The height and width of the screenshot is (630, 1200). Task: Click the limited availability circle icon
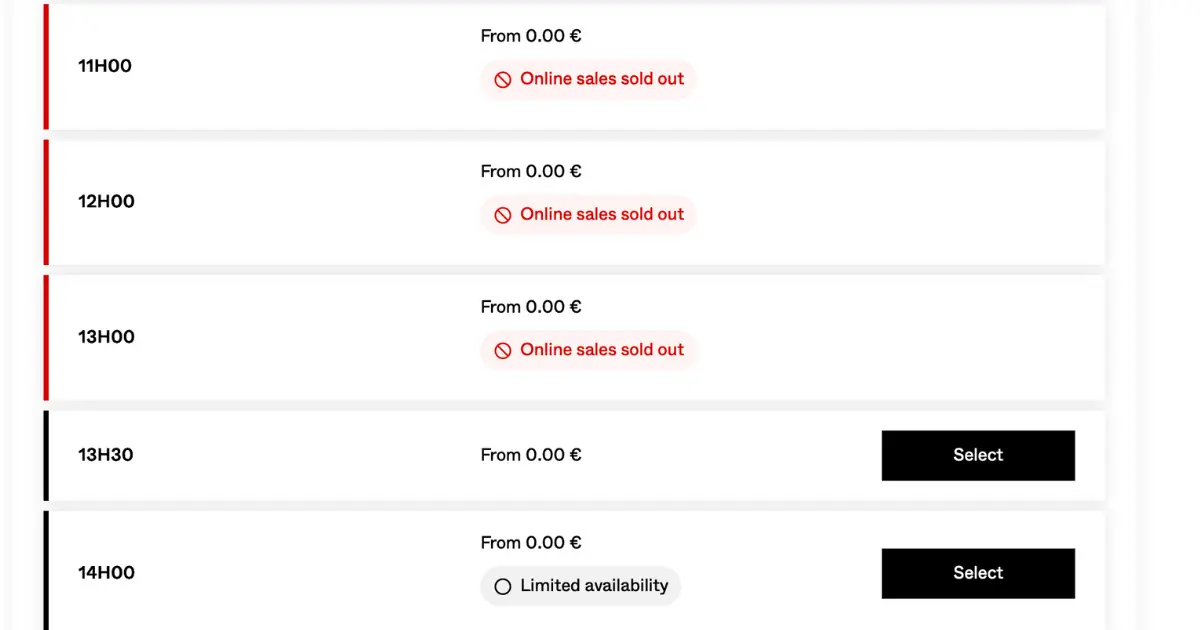point(503,586)
